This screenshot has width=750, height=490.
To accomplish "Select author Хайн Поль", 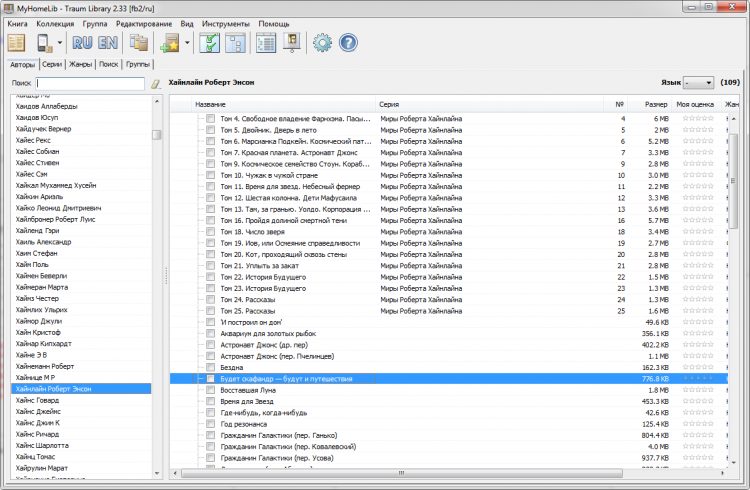I will click(32, 265).
